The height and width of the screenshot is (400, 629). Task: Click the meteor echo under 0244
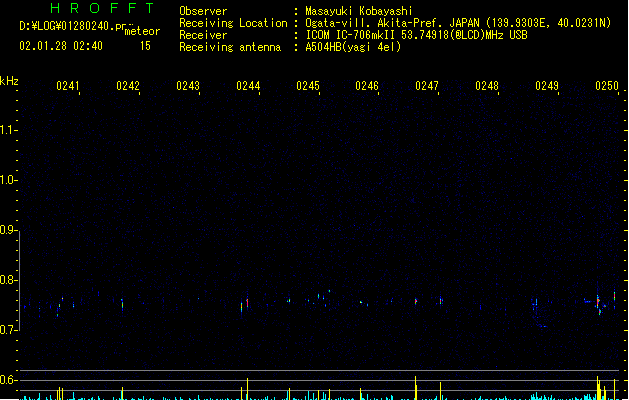coord(247,303)
